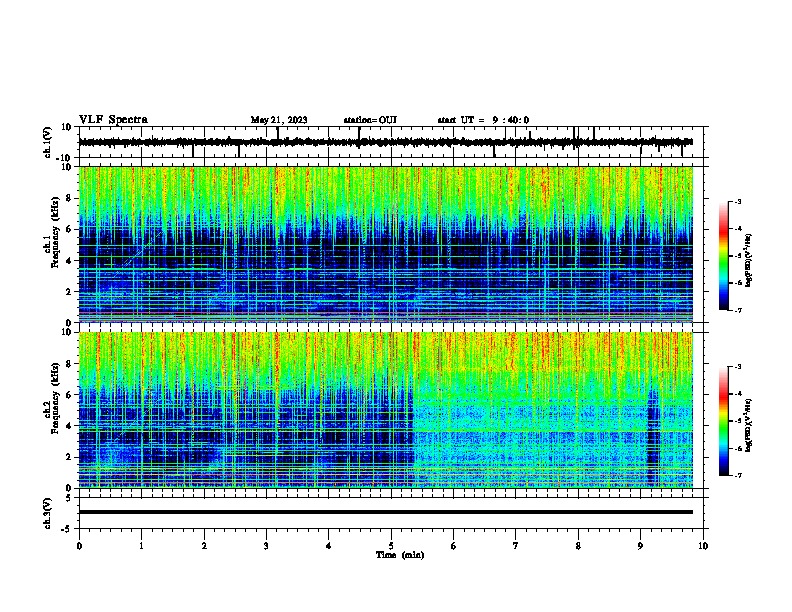792x612 pixels.
Task: Click the ch.1 "Frequency (kHz)" axis label
Action: coord(55,233)
